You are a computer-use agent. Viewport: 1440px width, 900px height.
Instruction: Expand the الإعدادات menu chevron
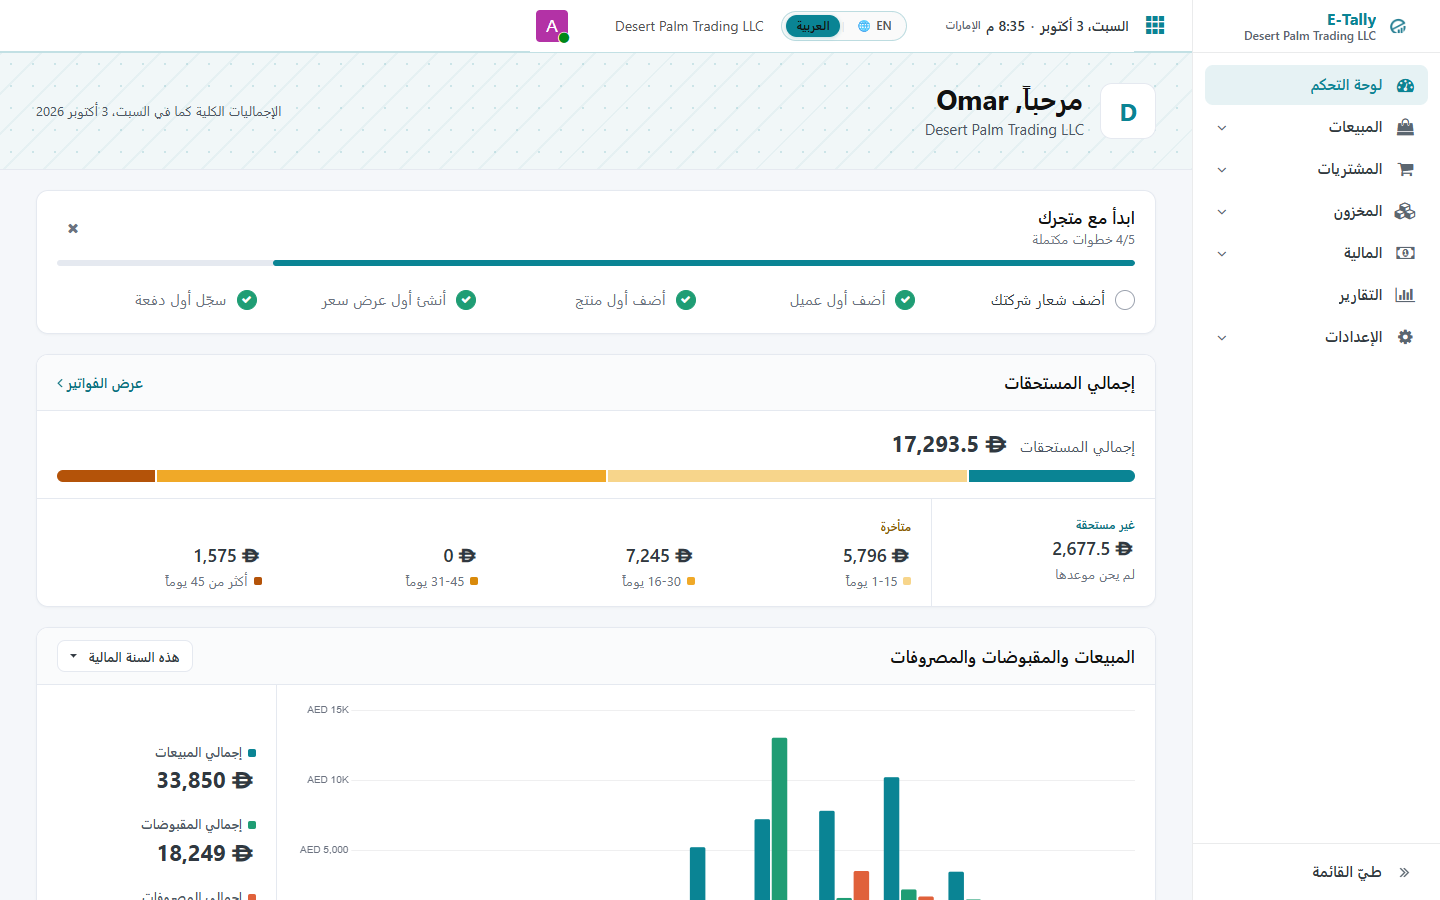pos(1222,338)
